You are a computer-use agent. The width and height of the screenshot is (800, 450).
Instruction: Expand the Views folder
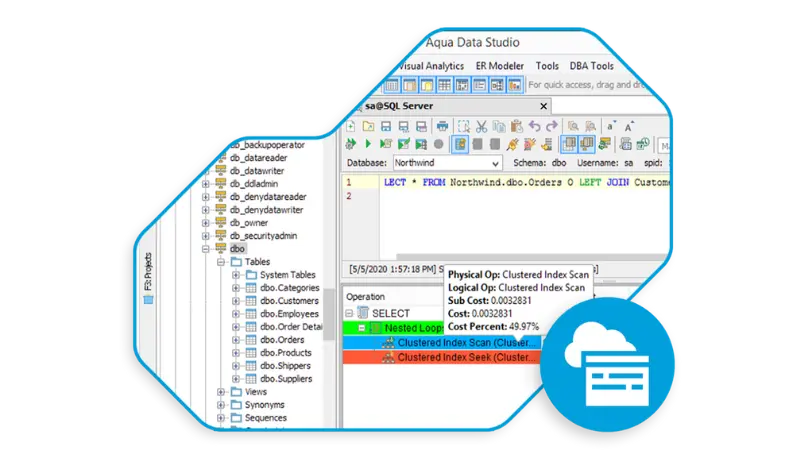coord(221,392)
